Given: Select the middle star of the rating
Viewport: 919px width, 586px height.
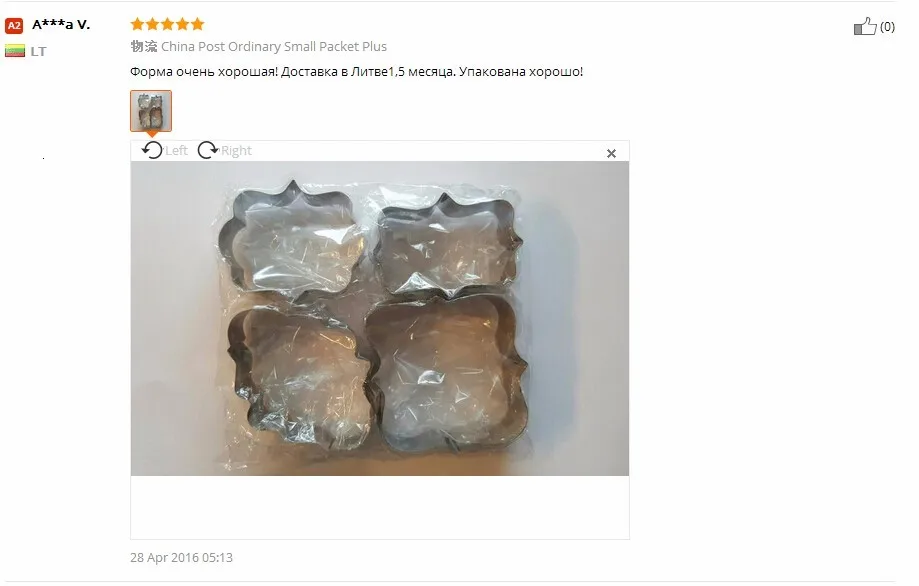Looking at the screenshot, I should pyautogui.click(x=167, y=24).
